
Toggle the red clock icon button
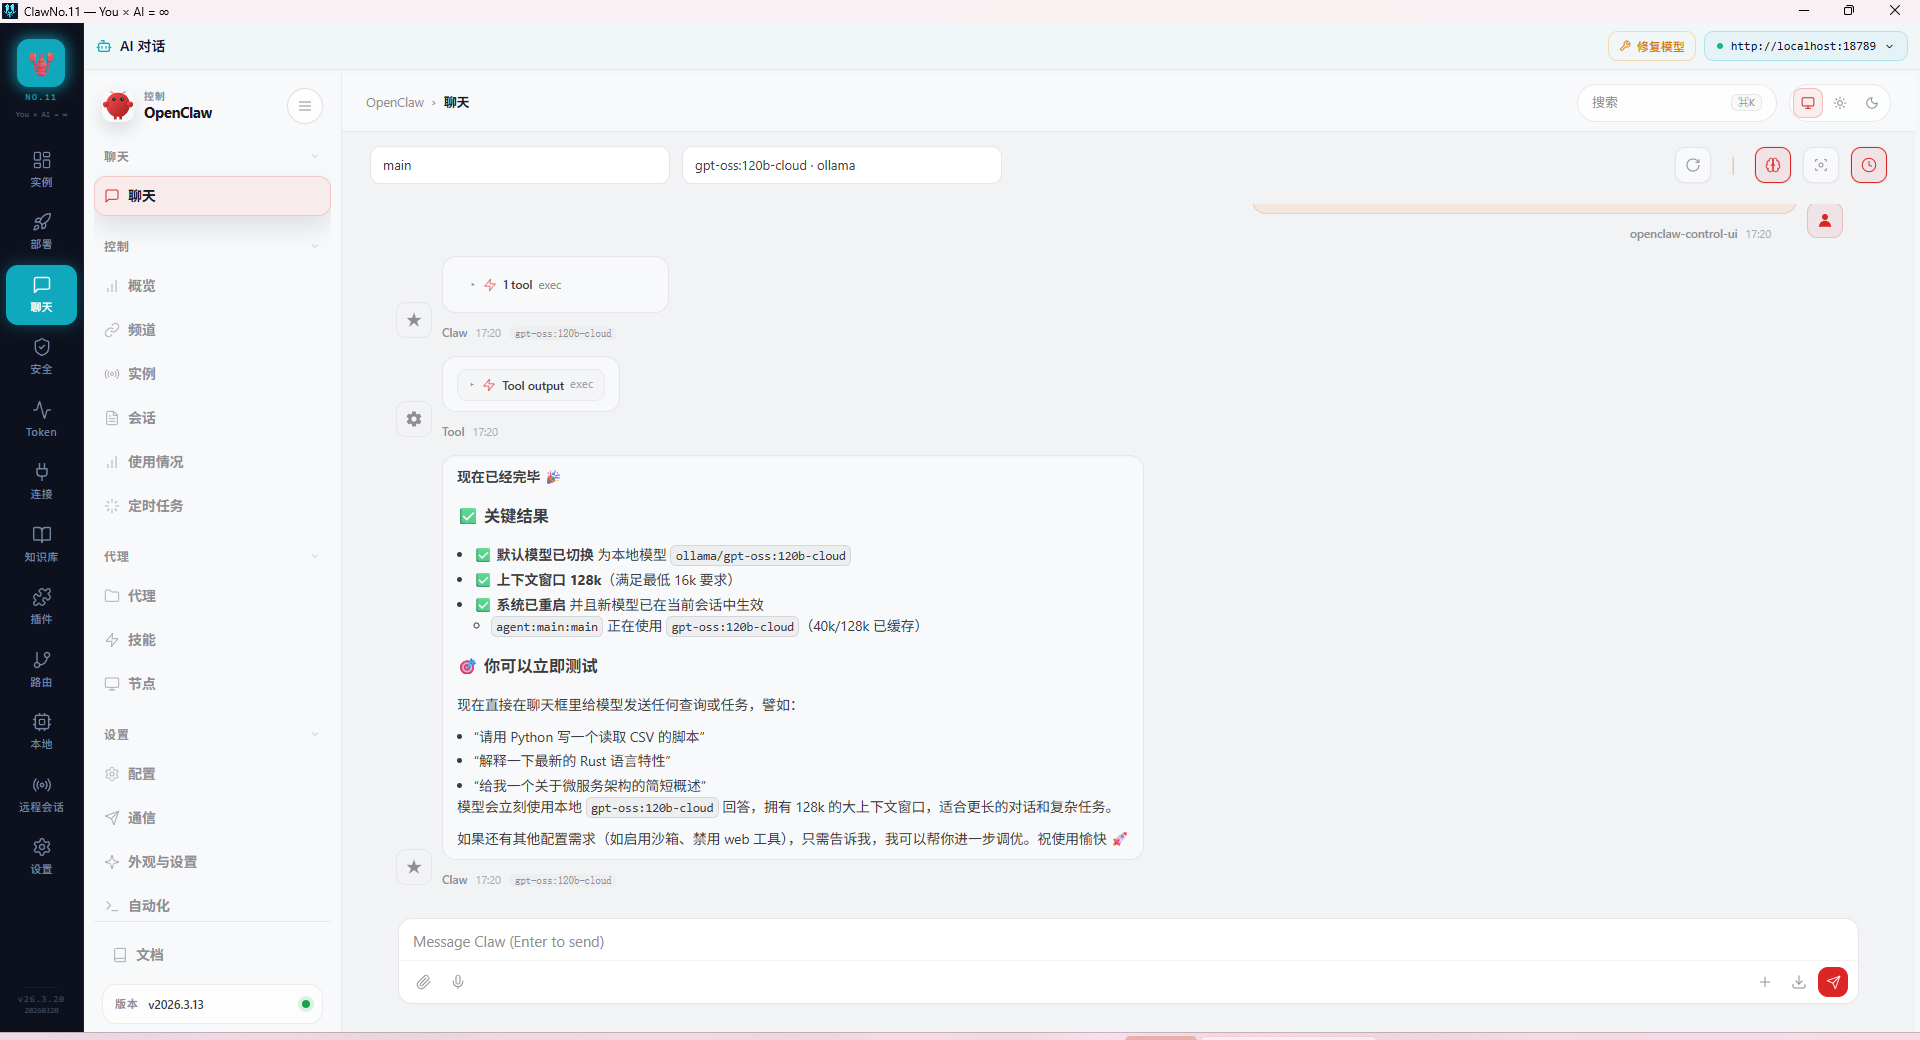tap(1869, 165)
